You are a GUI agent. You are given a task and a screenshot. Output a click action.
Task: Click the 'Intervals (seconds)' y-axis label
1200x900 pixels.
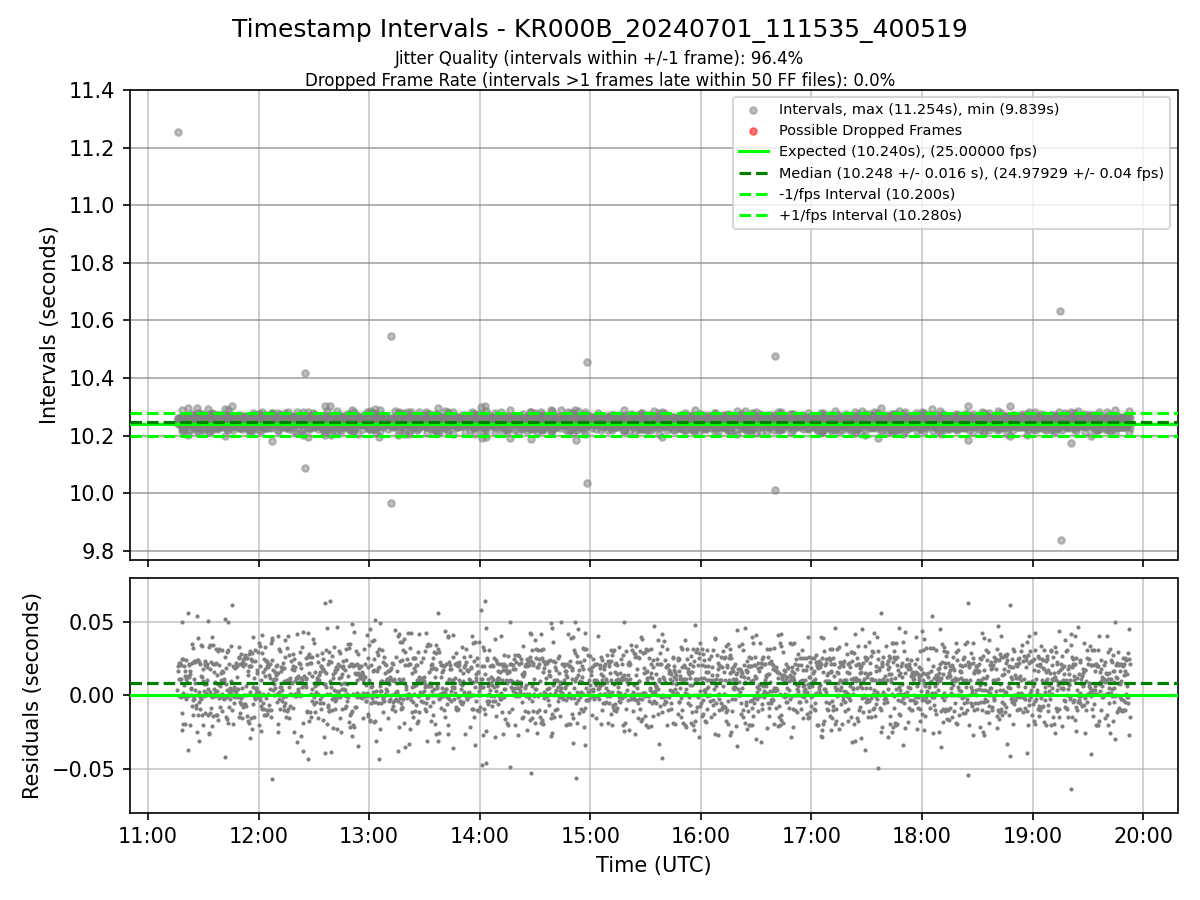pos(49,325)
